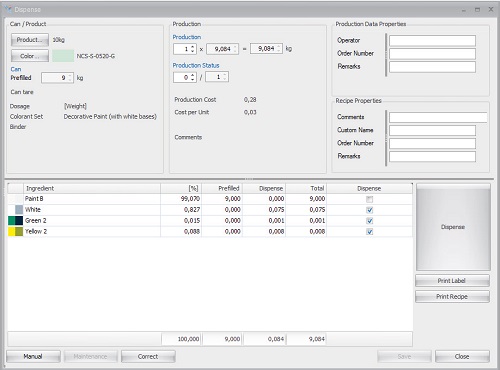This screenshot has width=500, height=370.
Task: Click the Production Cost value 0,28
Action: point(250,100)
